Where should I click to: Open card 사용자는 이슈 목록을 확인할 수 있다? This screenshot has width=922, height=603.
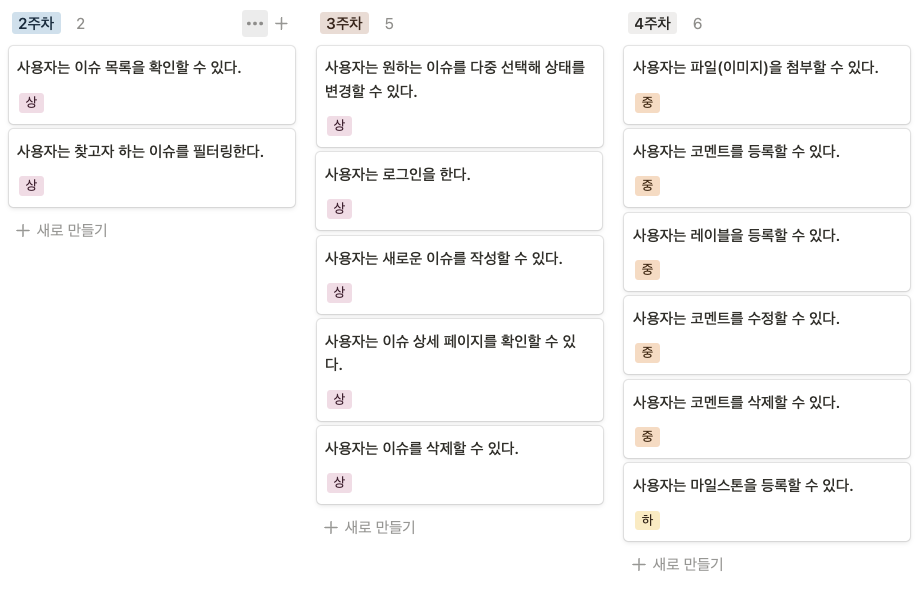(152, 85)
